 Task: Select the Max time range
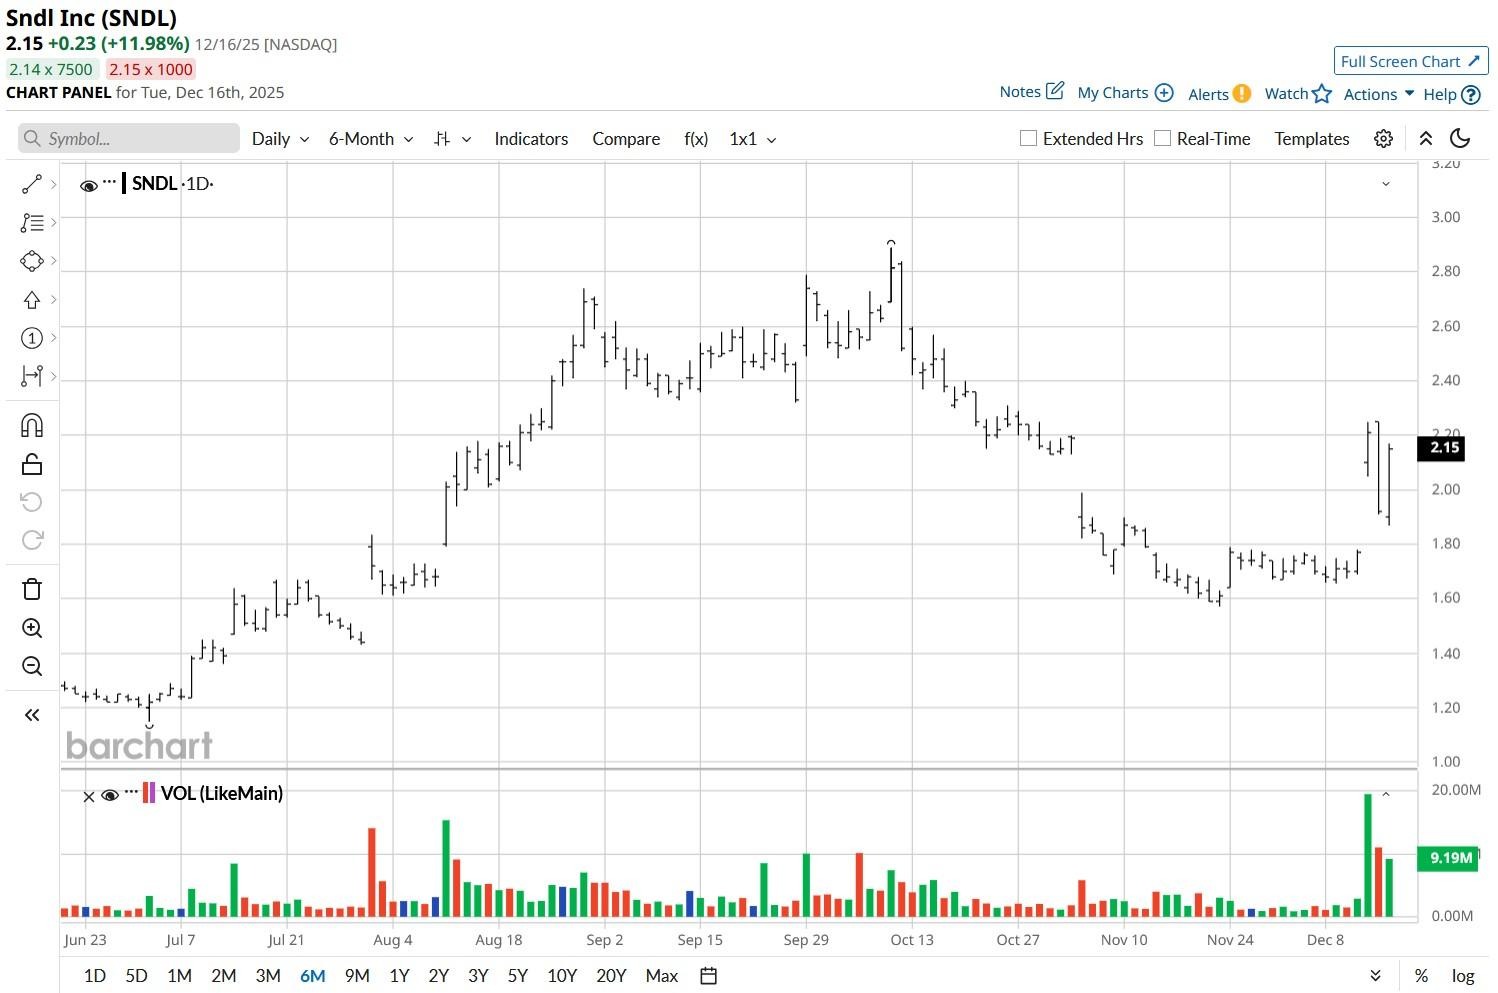click(x=662, y=976)
